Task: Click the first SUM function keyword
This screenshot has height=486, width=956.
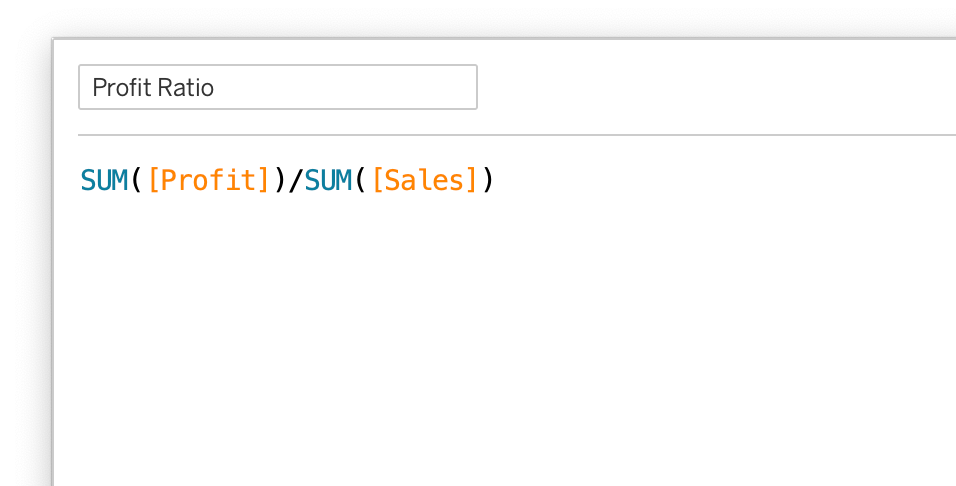Action: tap(104, 181)
